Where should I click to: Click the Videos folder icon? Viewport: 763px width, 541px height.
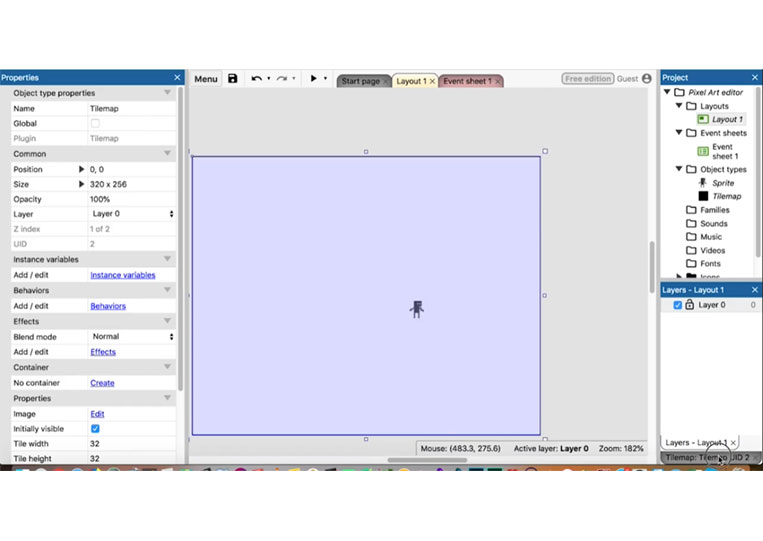691,250
